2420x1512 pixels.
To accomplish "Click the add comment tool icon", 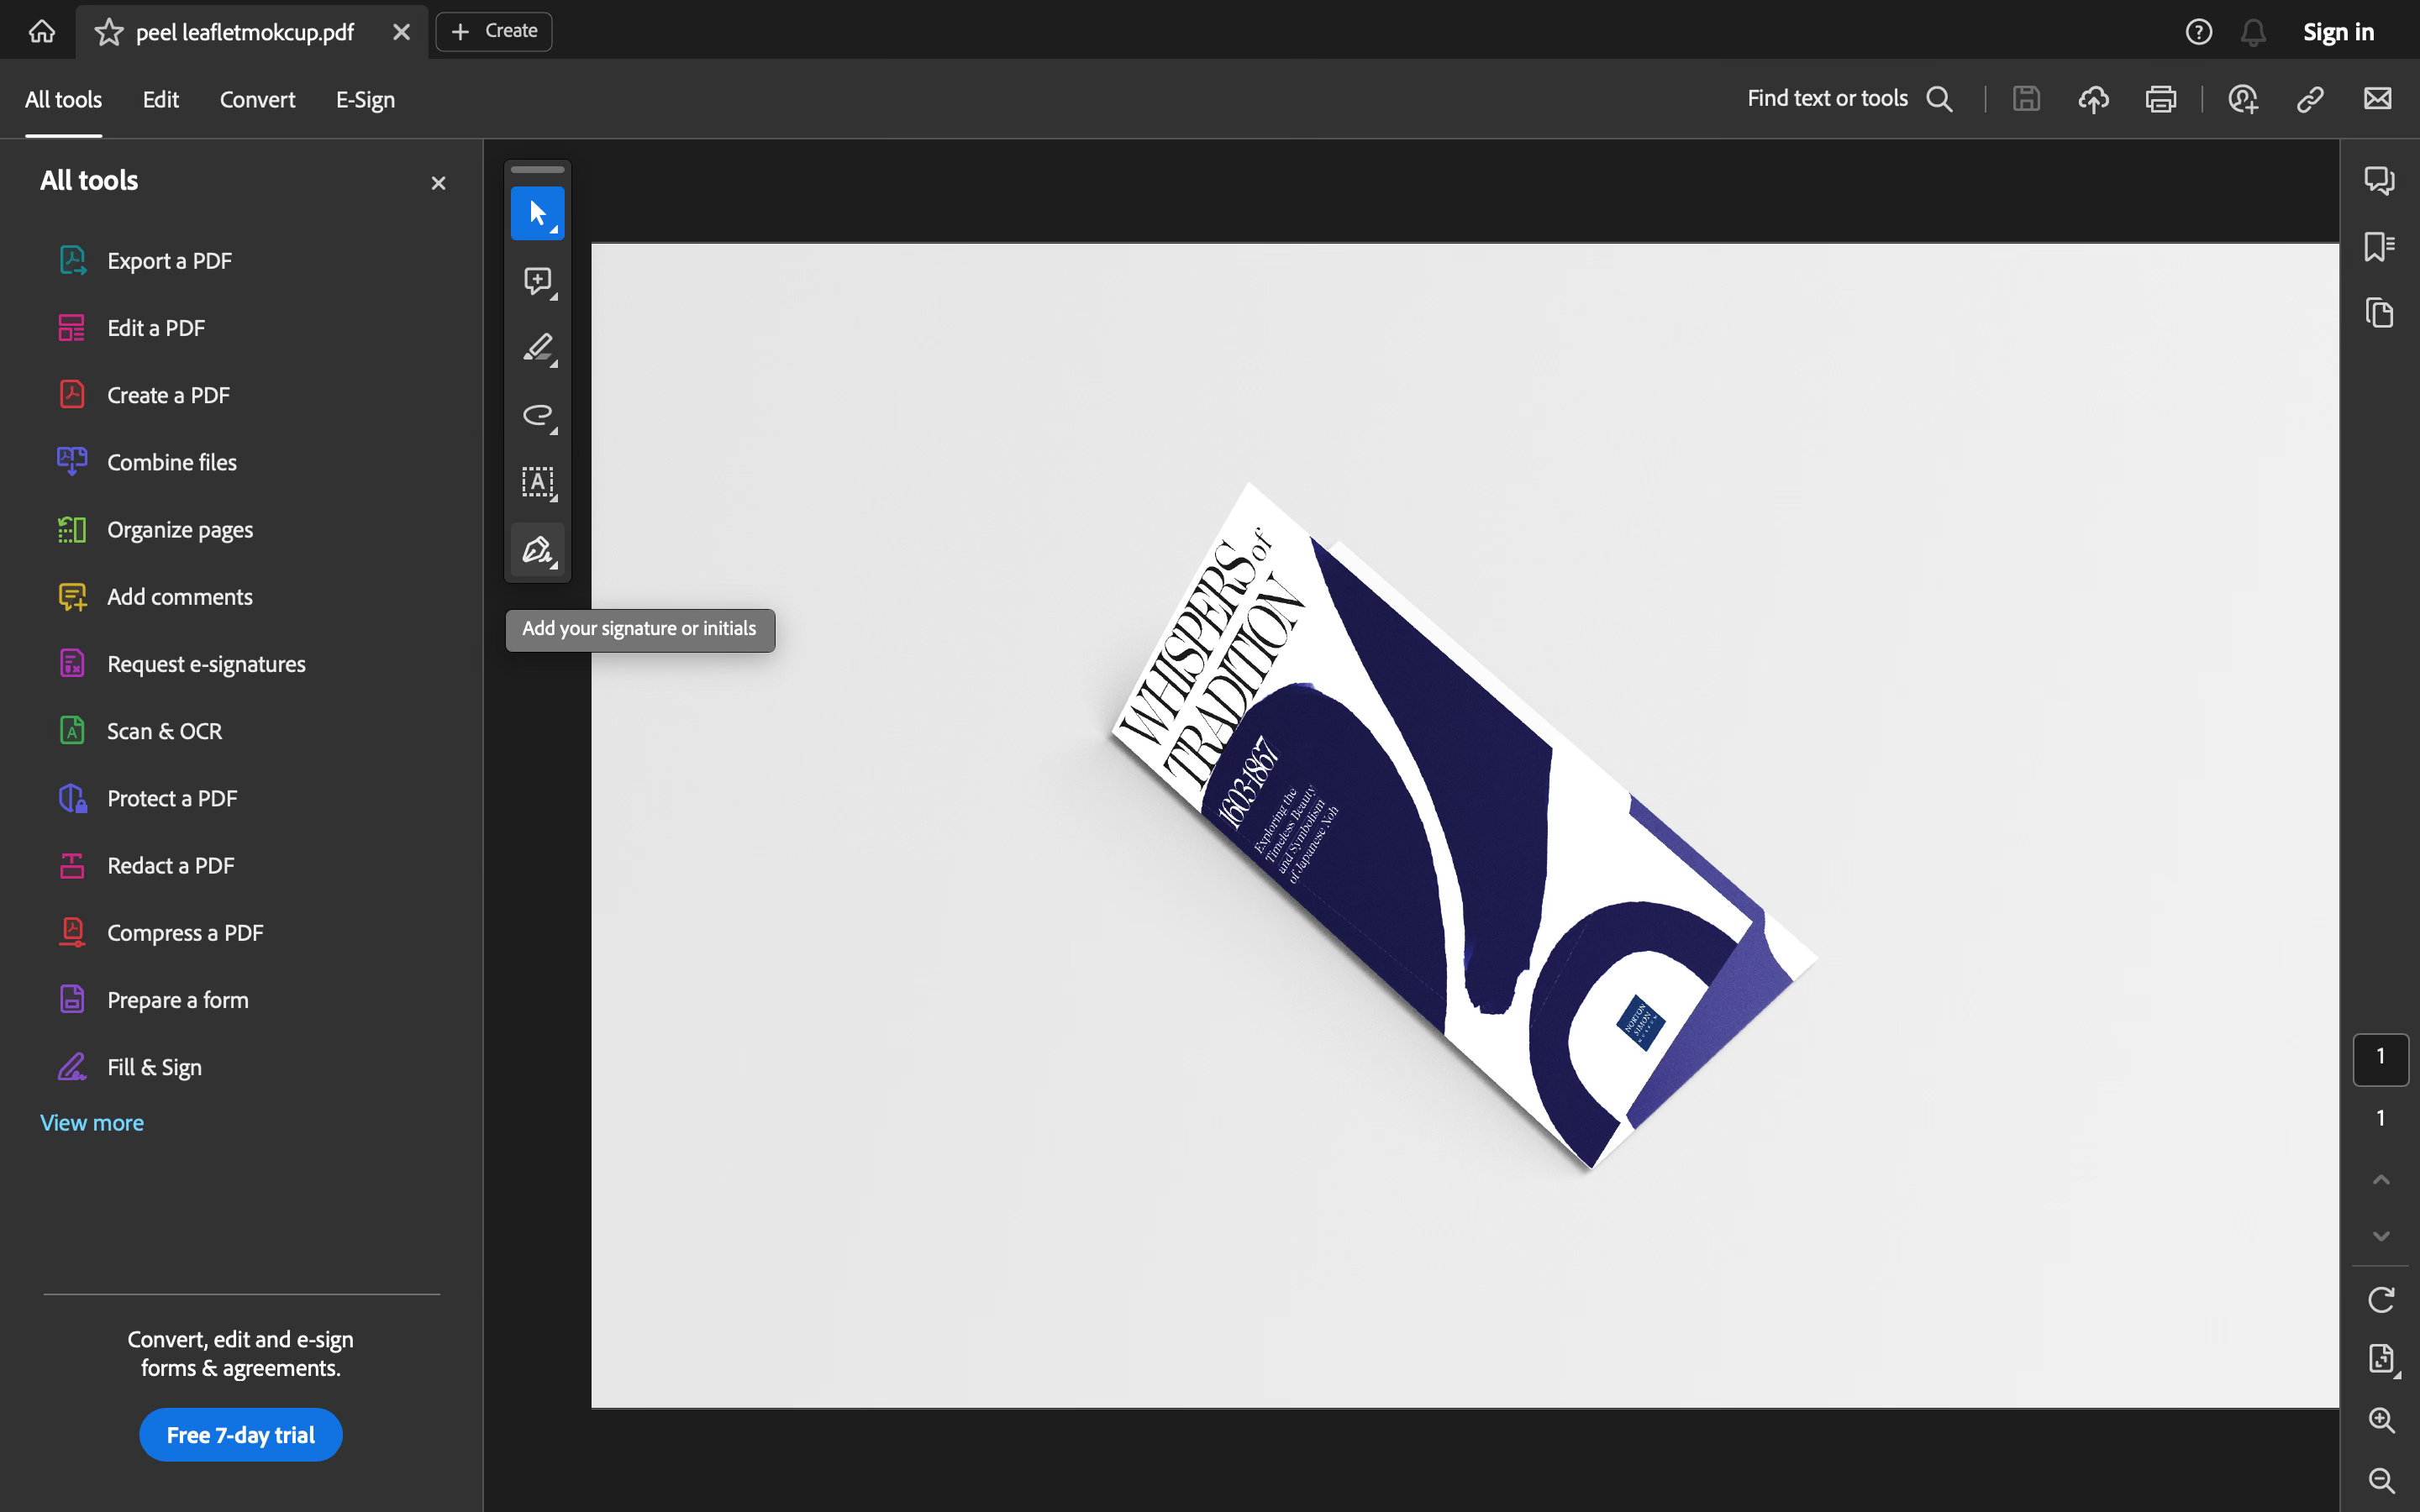I will 537,280.
